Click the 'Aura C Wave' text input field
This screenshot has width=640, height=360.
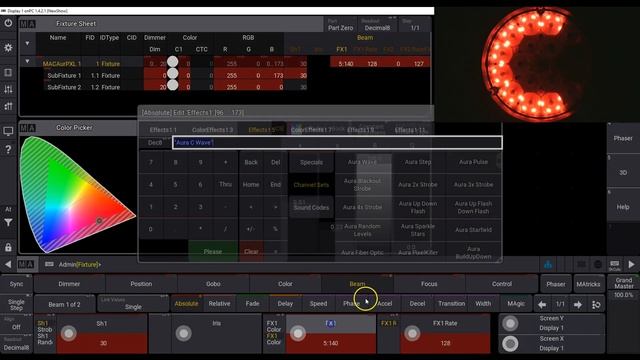coord(337,142)
